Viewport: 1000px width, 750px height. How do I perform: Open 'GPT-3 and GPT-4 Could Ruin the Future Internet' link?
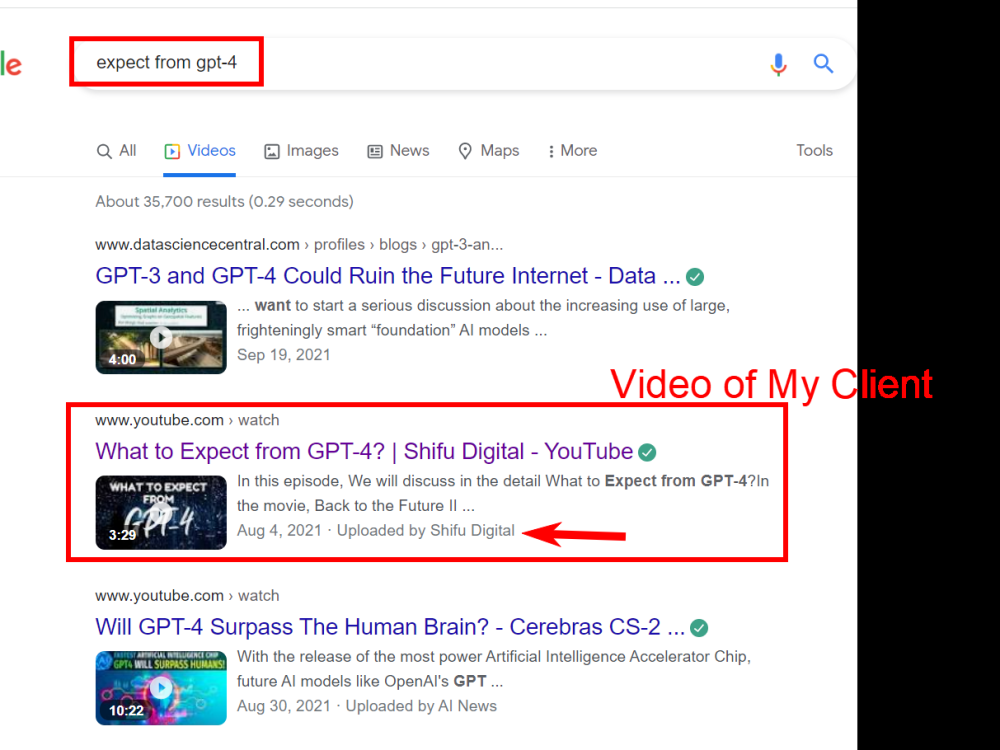(x=388, y=276)
